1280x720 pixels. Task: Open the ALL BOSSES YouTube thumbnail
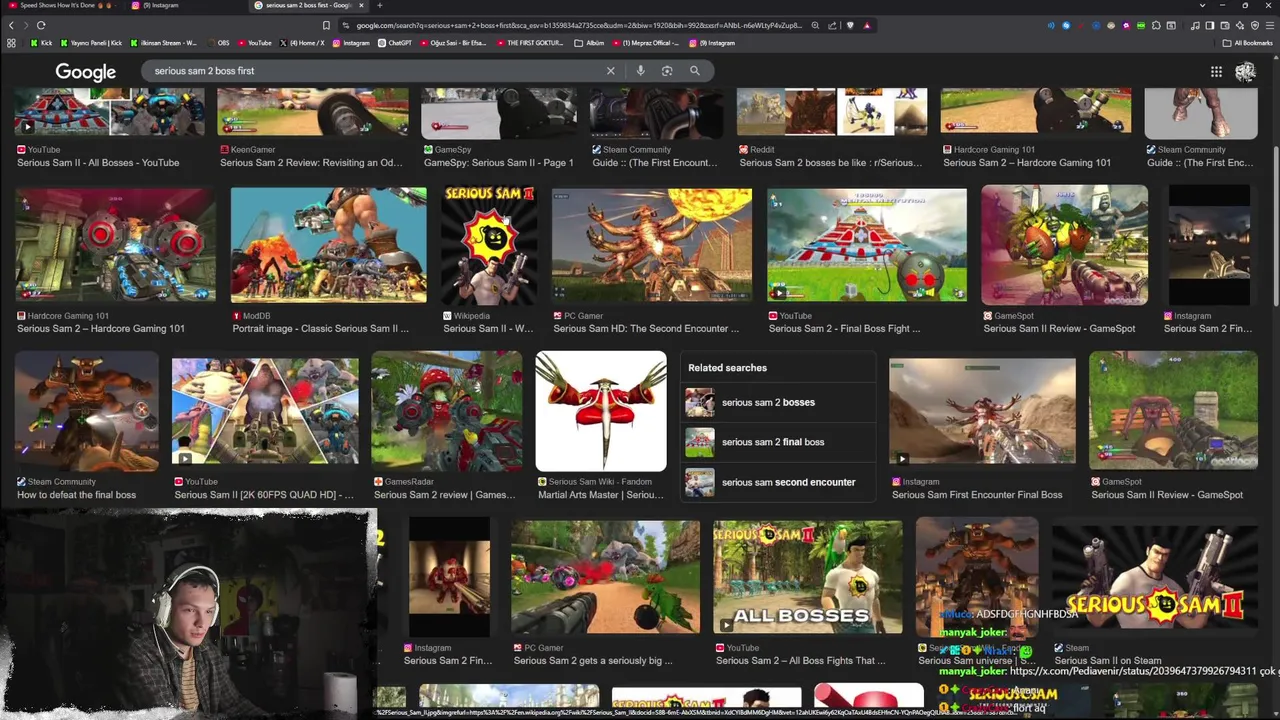pyautogui.click(x=807, y=577)
